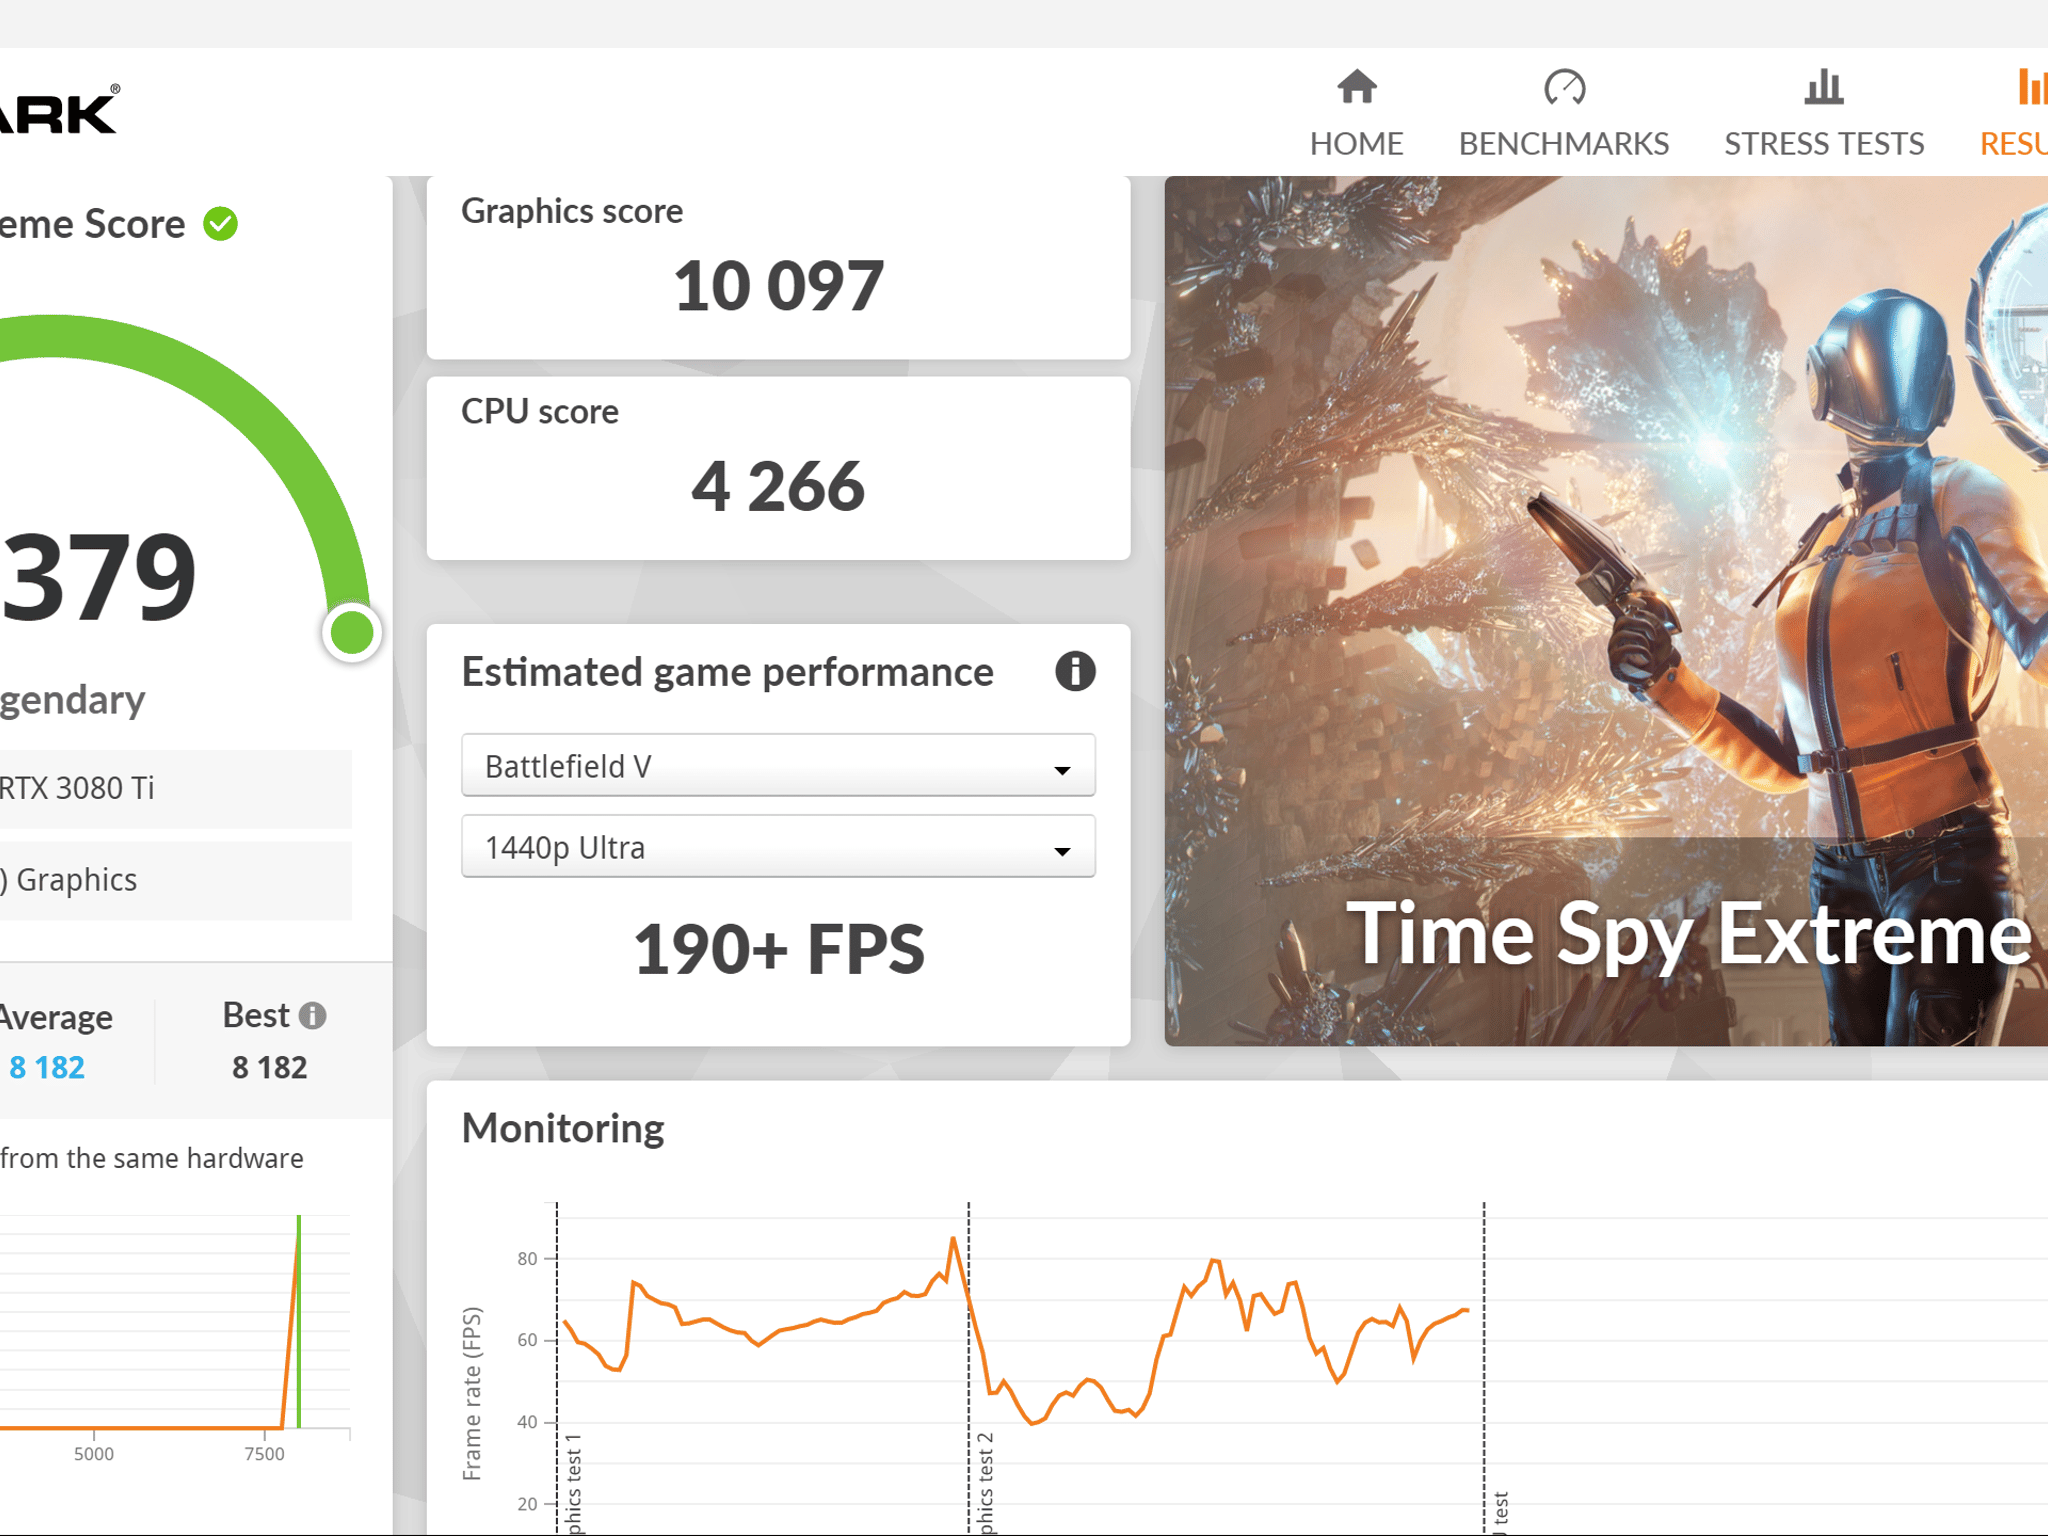This screenshot has height=1536, width=2048.
Task: Click the green score gauge knob
Action: [352, 633]
